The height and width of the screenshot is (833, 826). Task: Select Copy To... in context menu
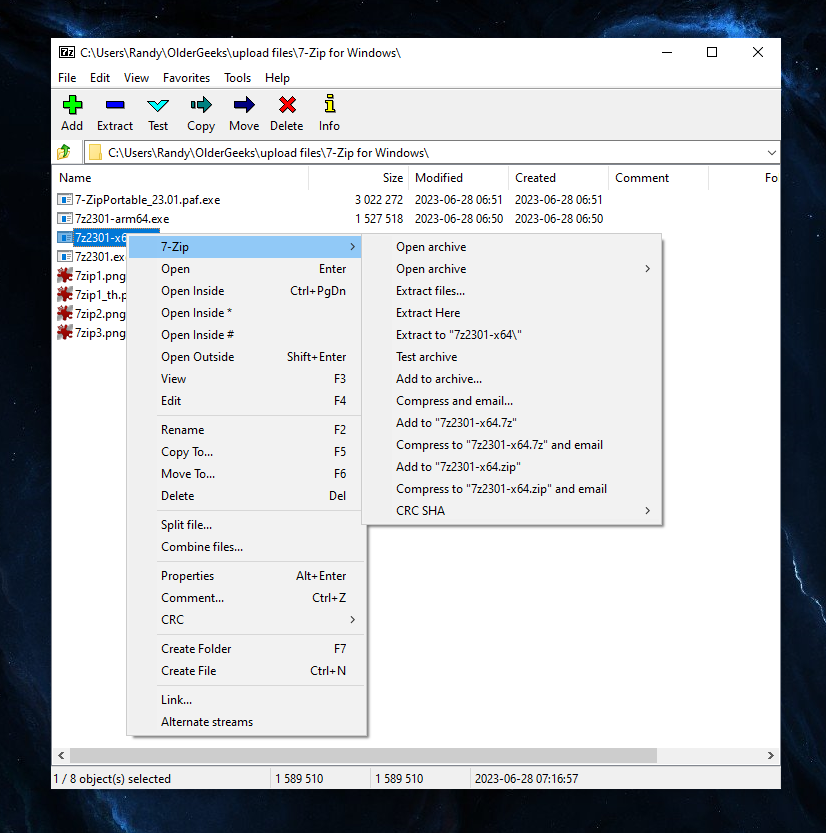245,452
